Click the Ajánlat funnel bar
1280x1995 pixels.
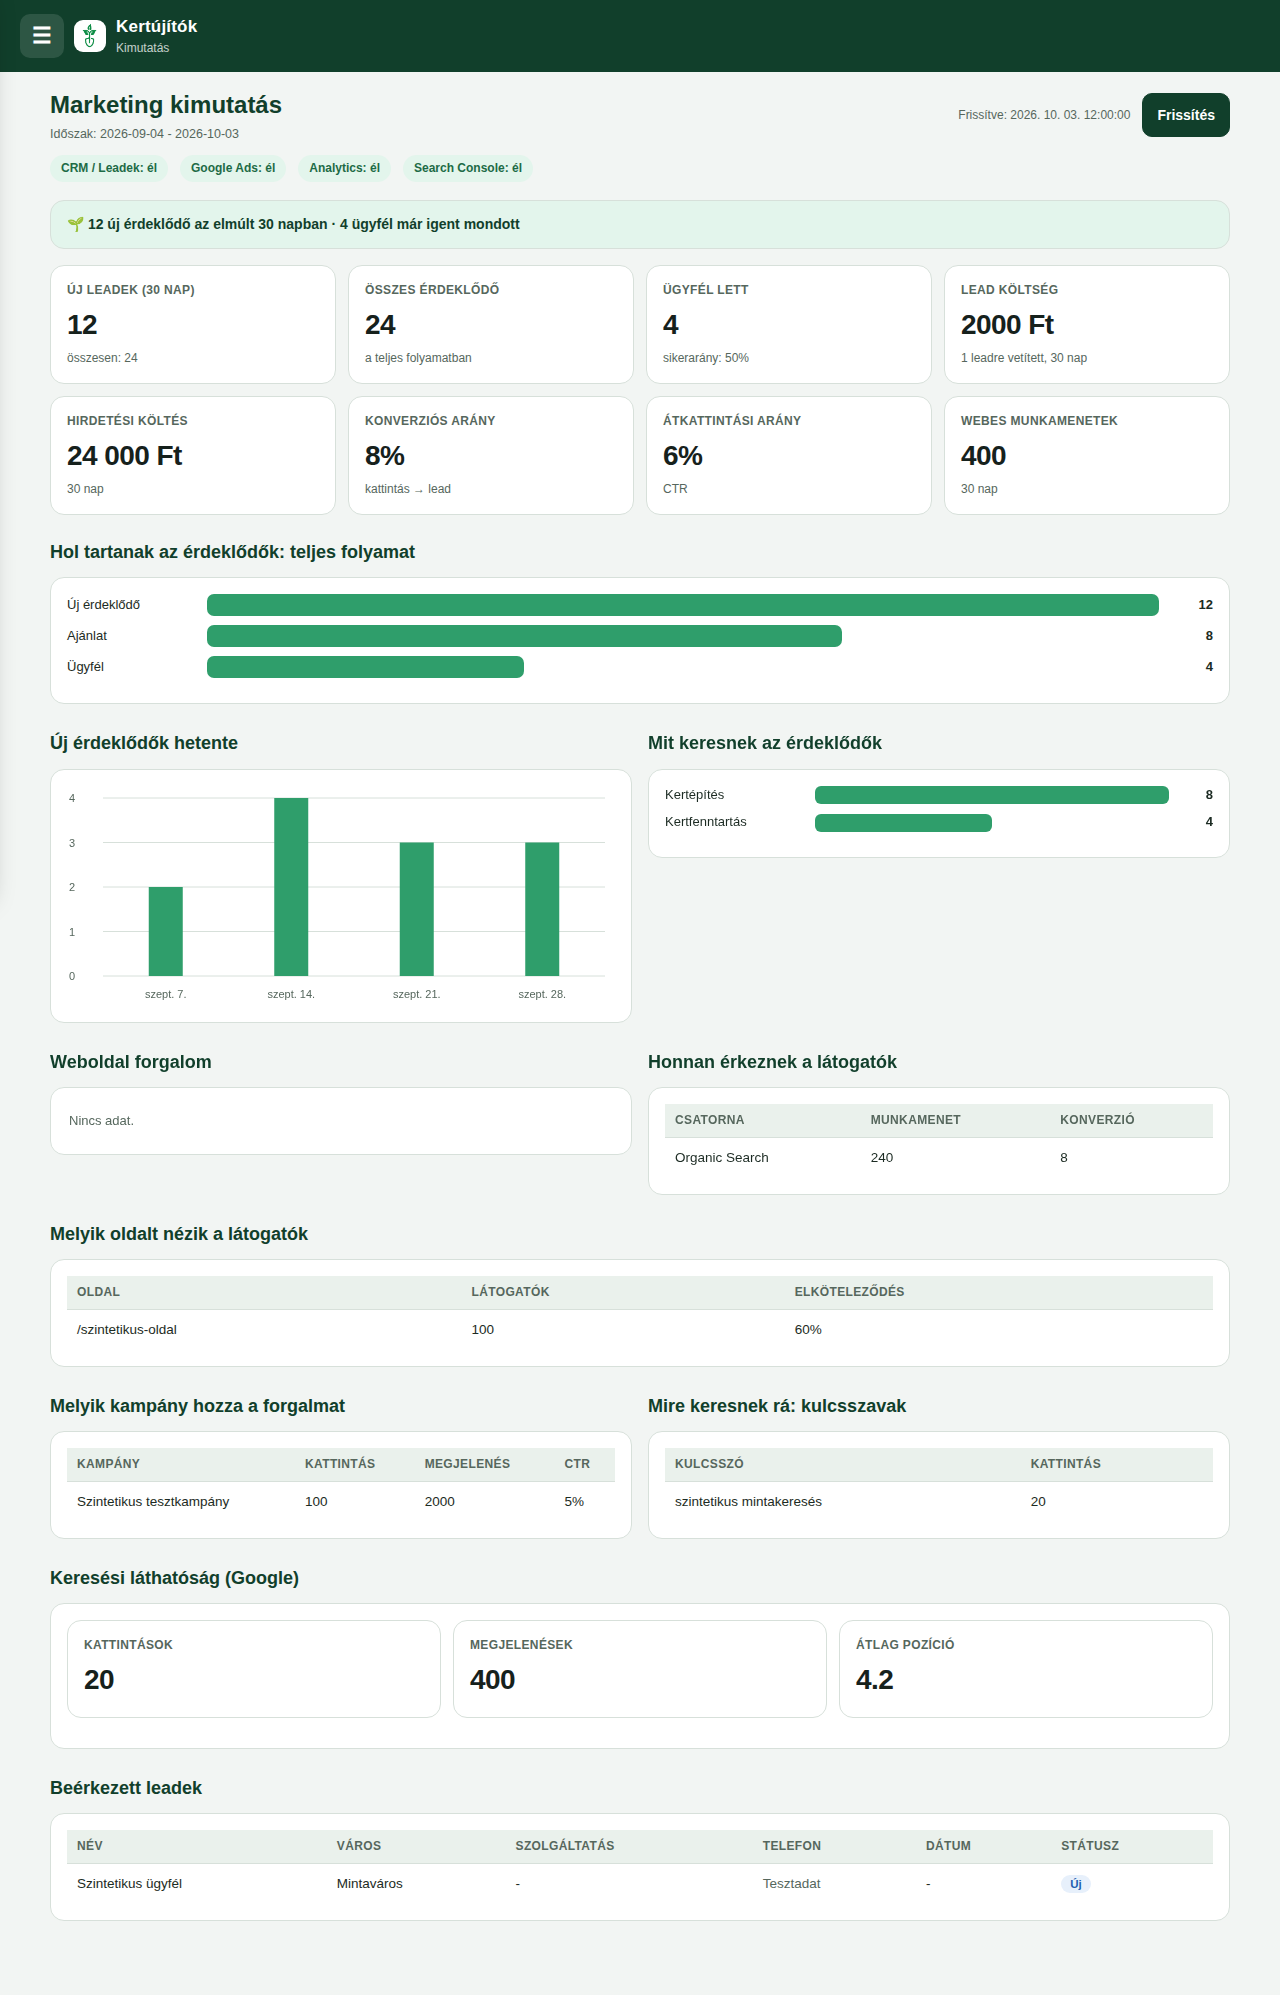click(524, 636)
